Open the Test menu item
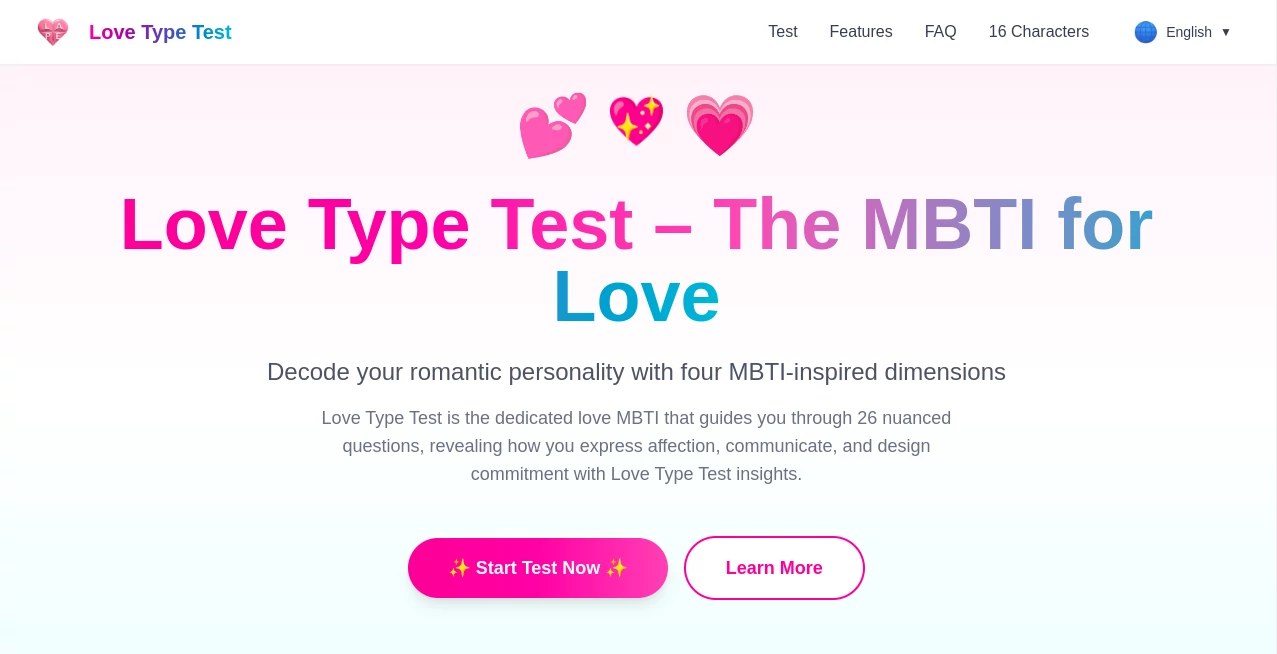 point(783,32)
